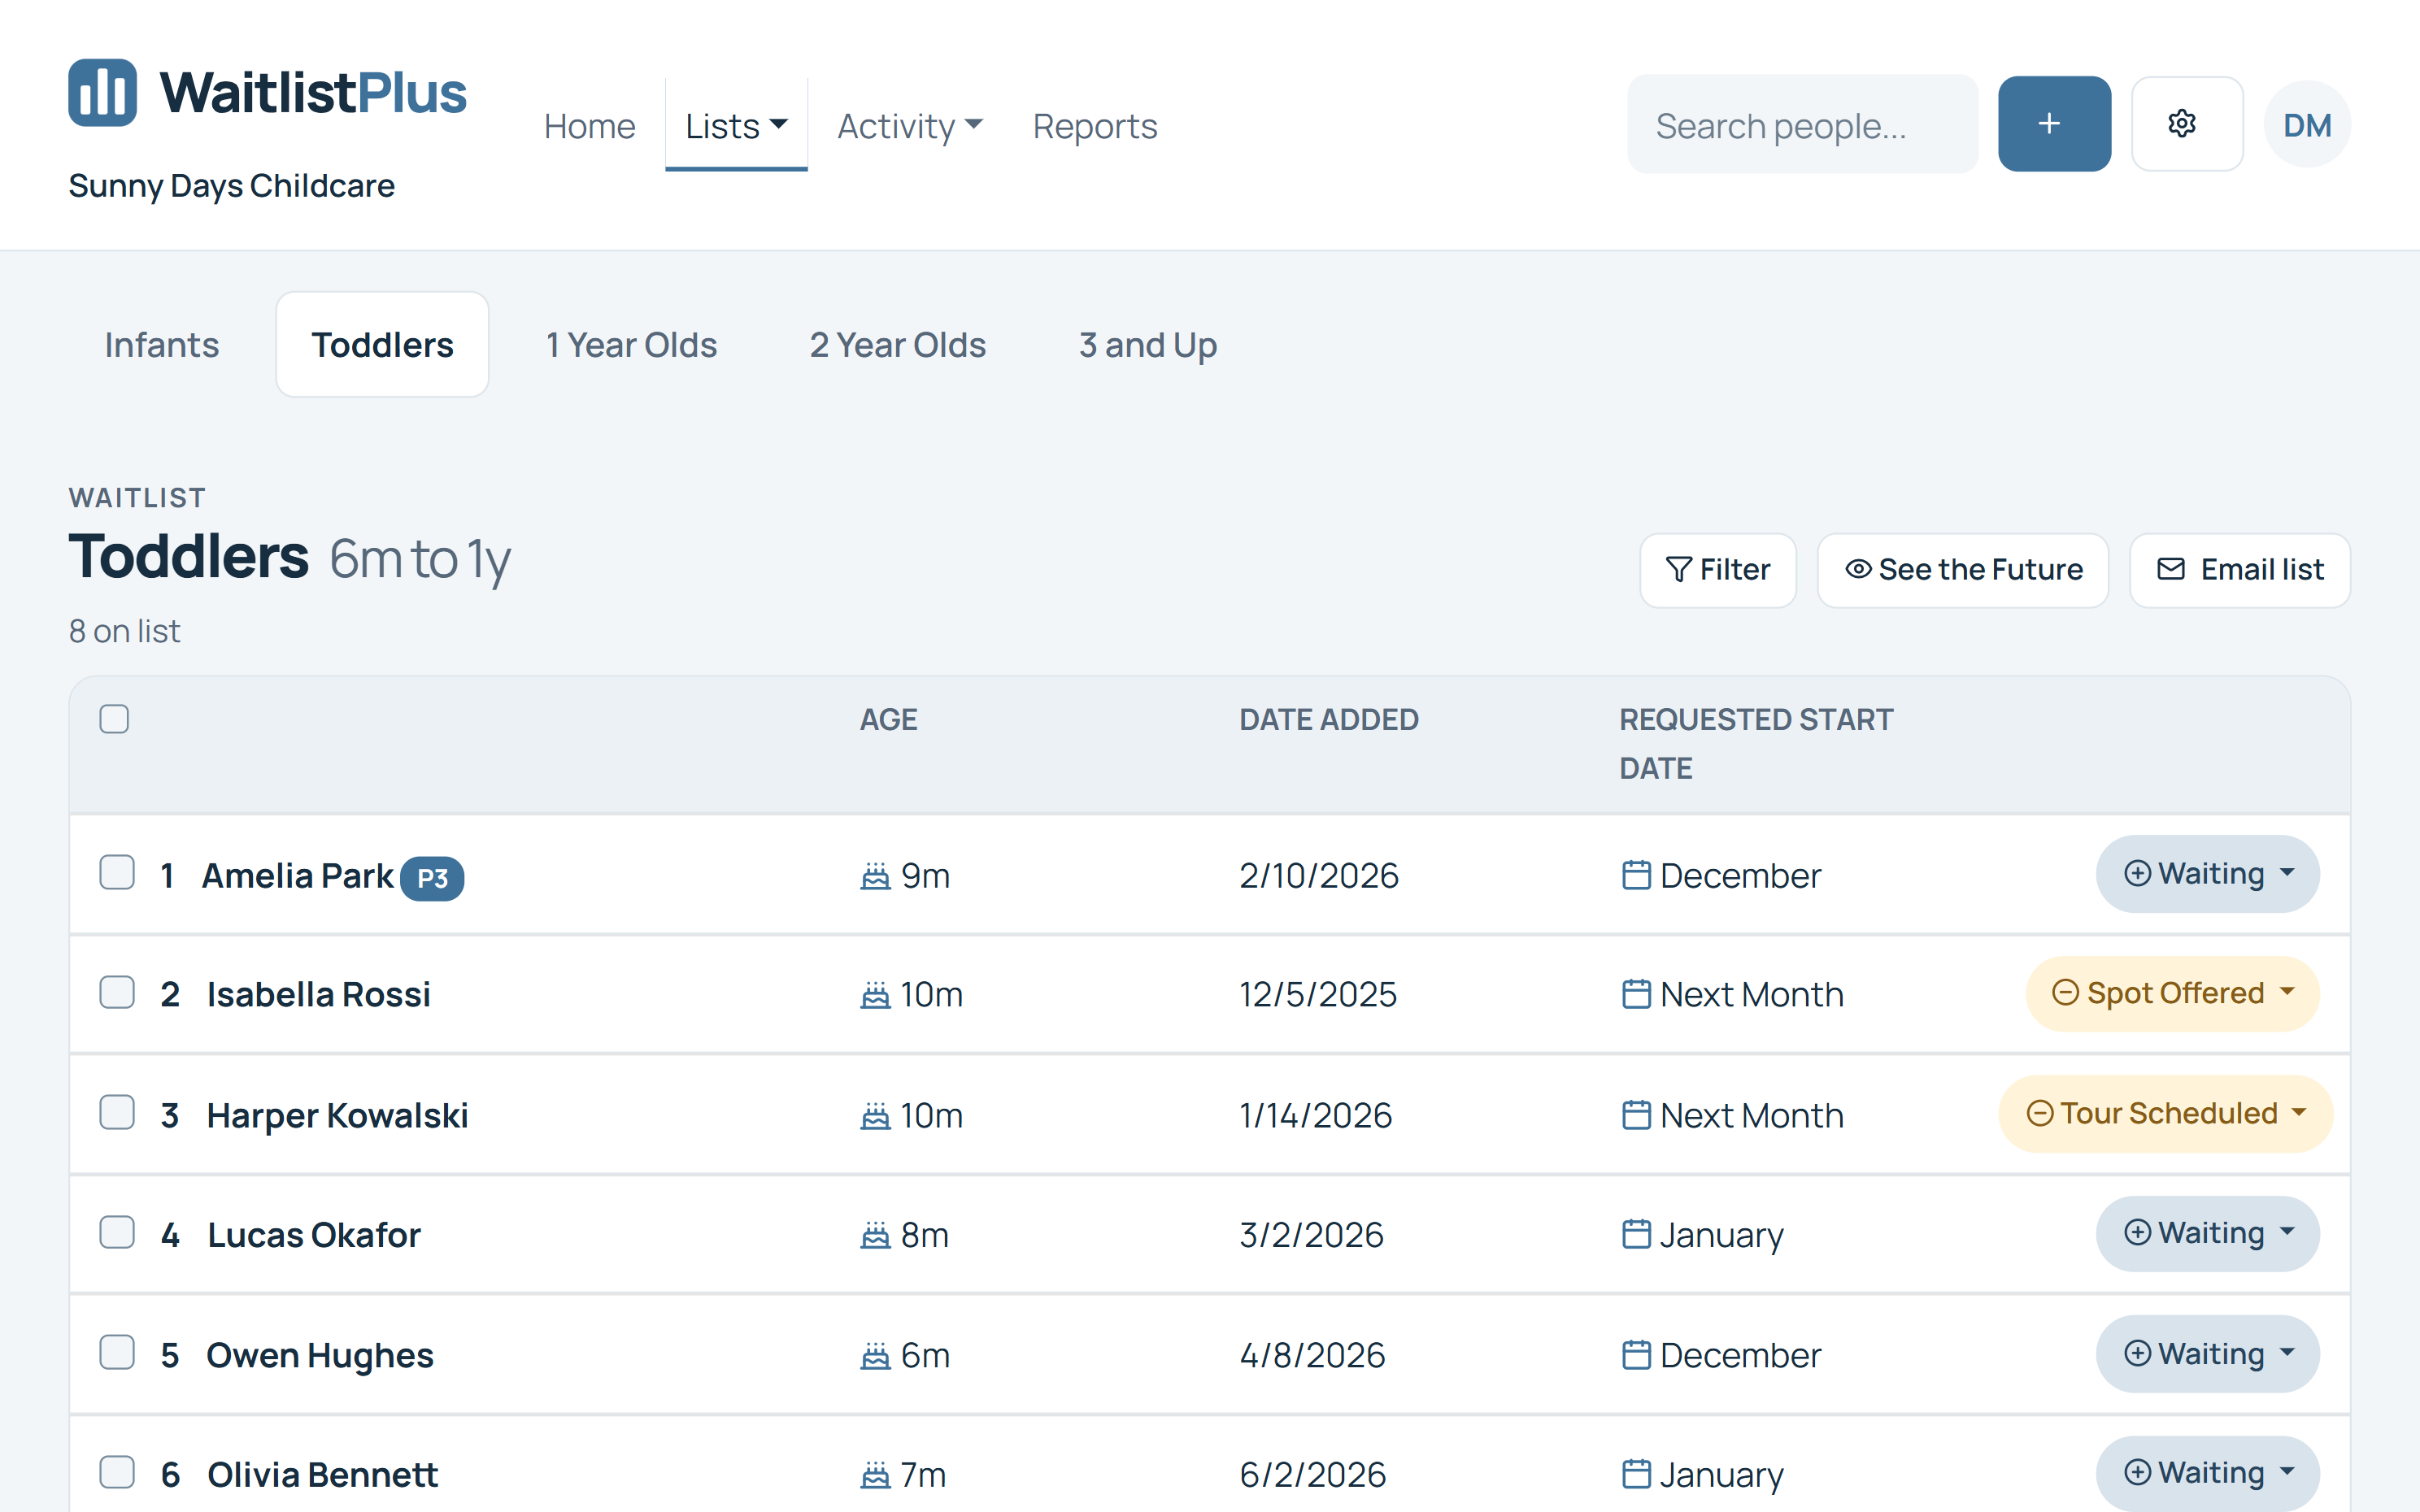Click the birthday cake icon for Lucas Okafor
This screenshot has width=2420, height=1512.
pos(875,1235)
